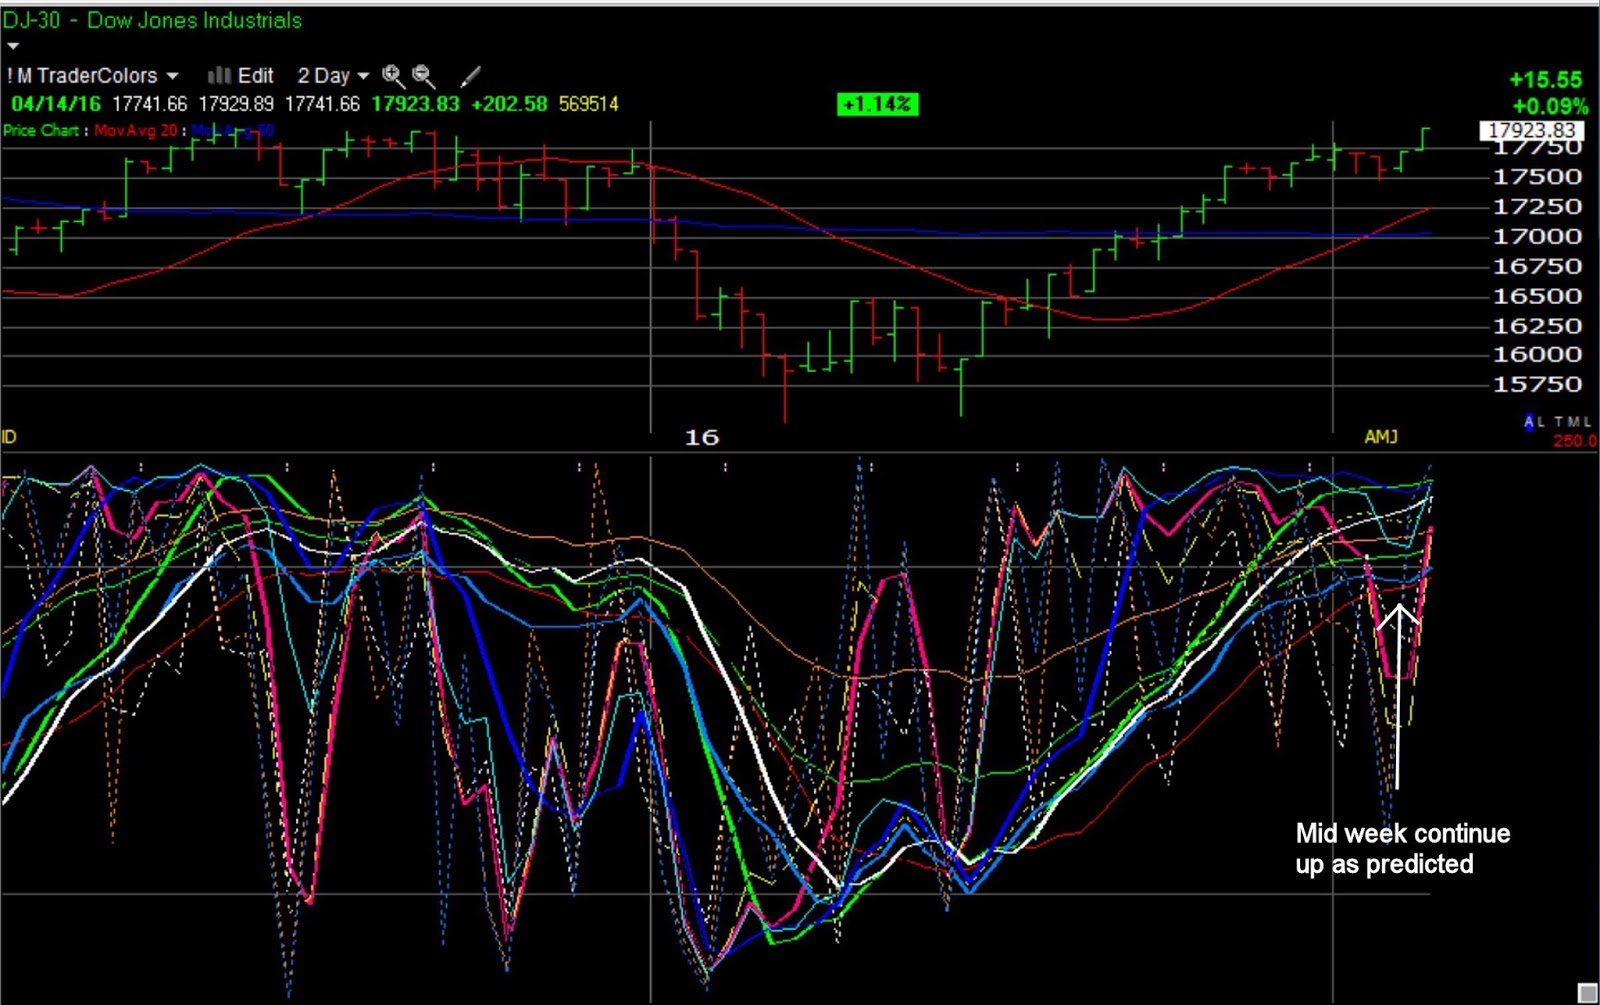Open the 2 Day timeframe dropdown
Viewport: 1600px width, 1005px height.
click(363, 76)
